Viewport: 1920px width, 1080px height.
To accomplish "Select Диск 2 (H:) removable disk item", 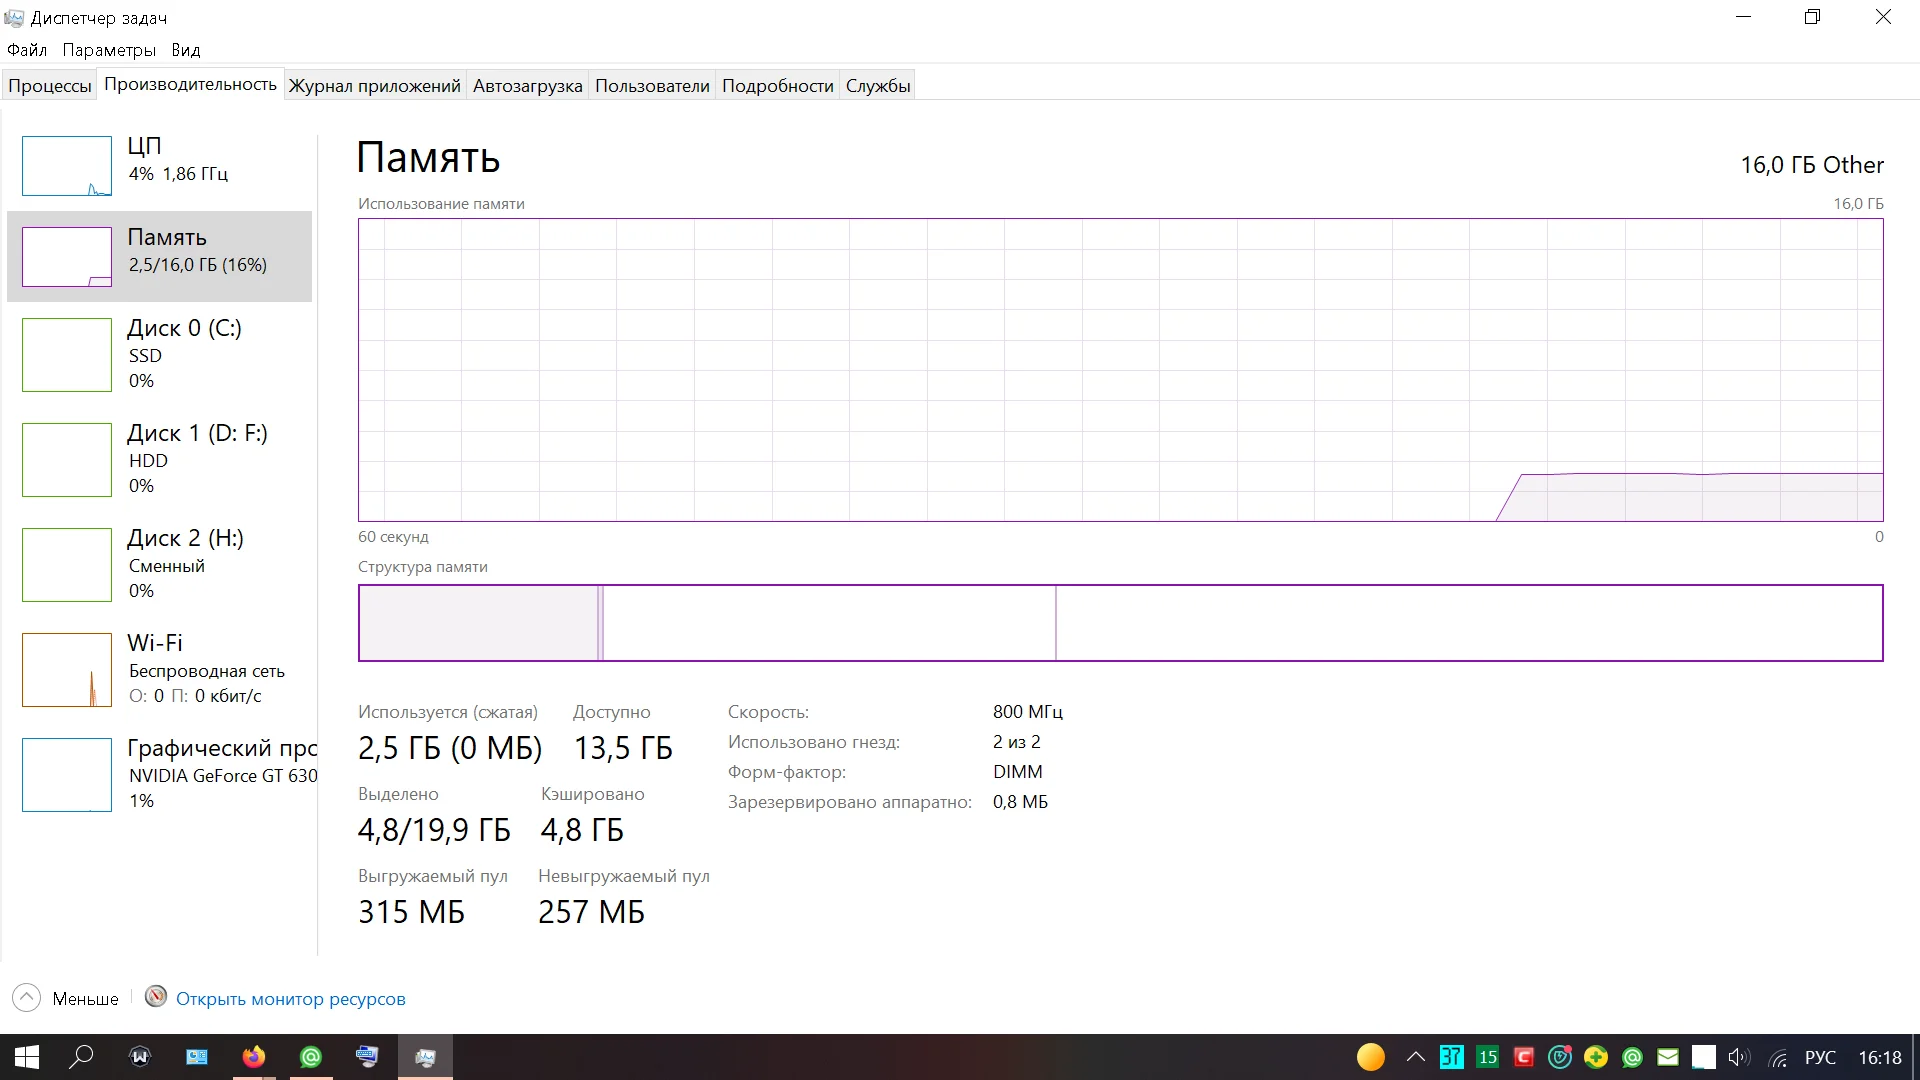I will point(160,564).
